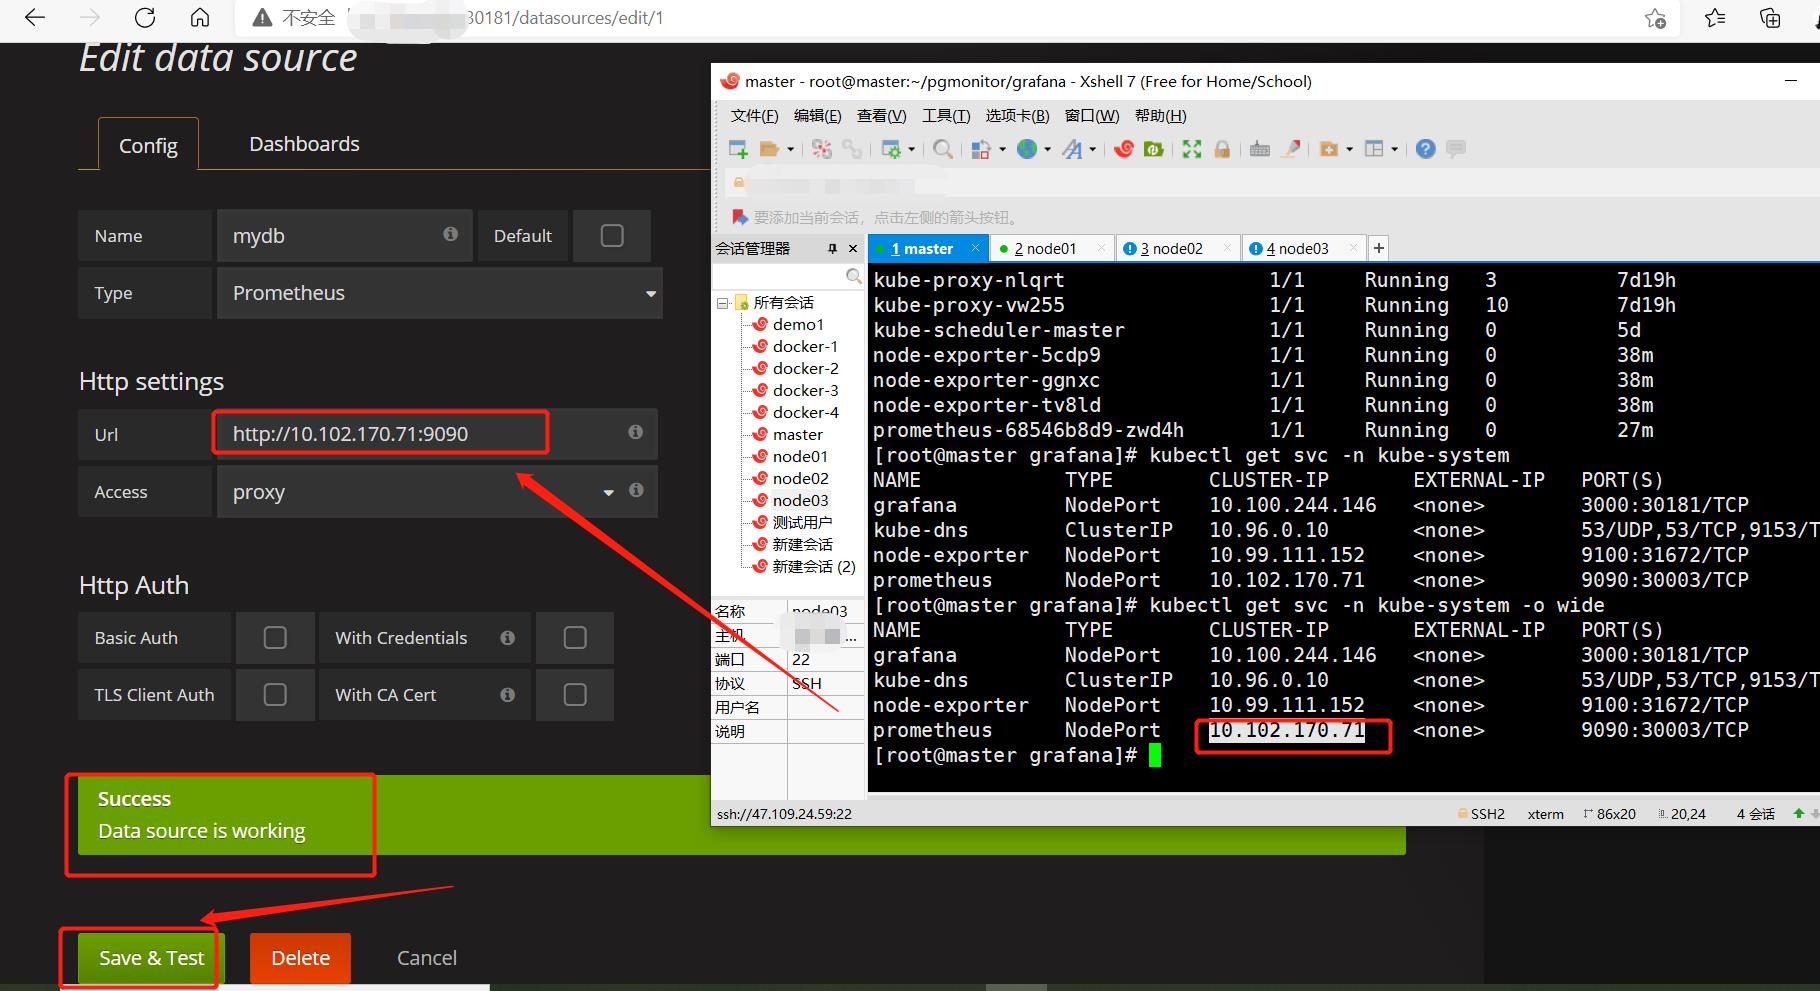1820x991 pixels.
Task: Collapse the 所有会话 tree node
Action: click(722, 303)
